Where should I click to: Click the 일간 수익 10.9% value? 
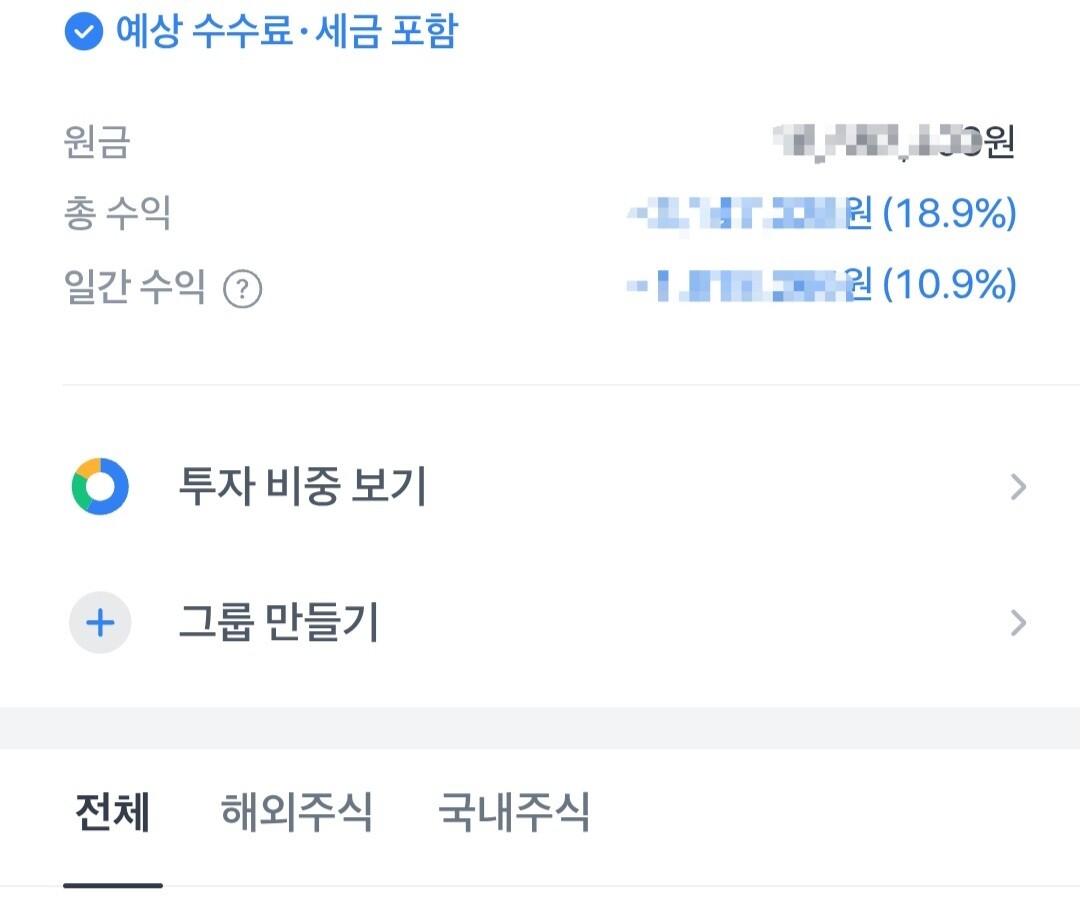coord(950,284)
